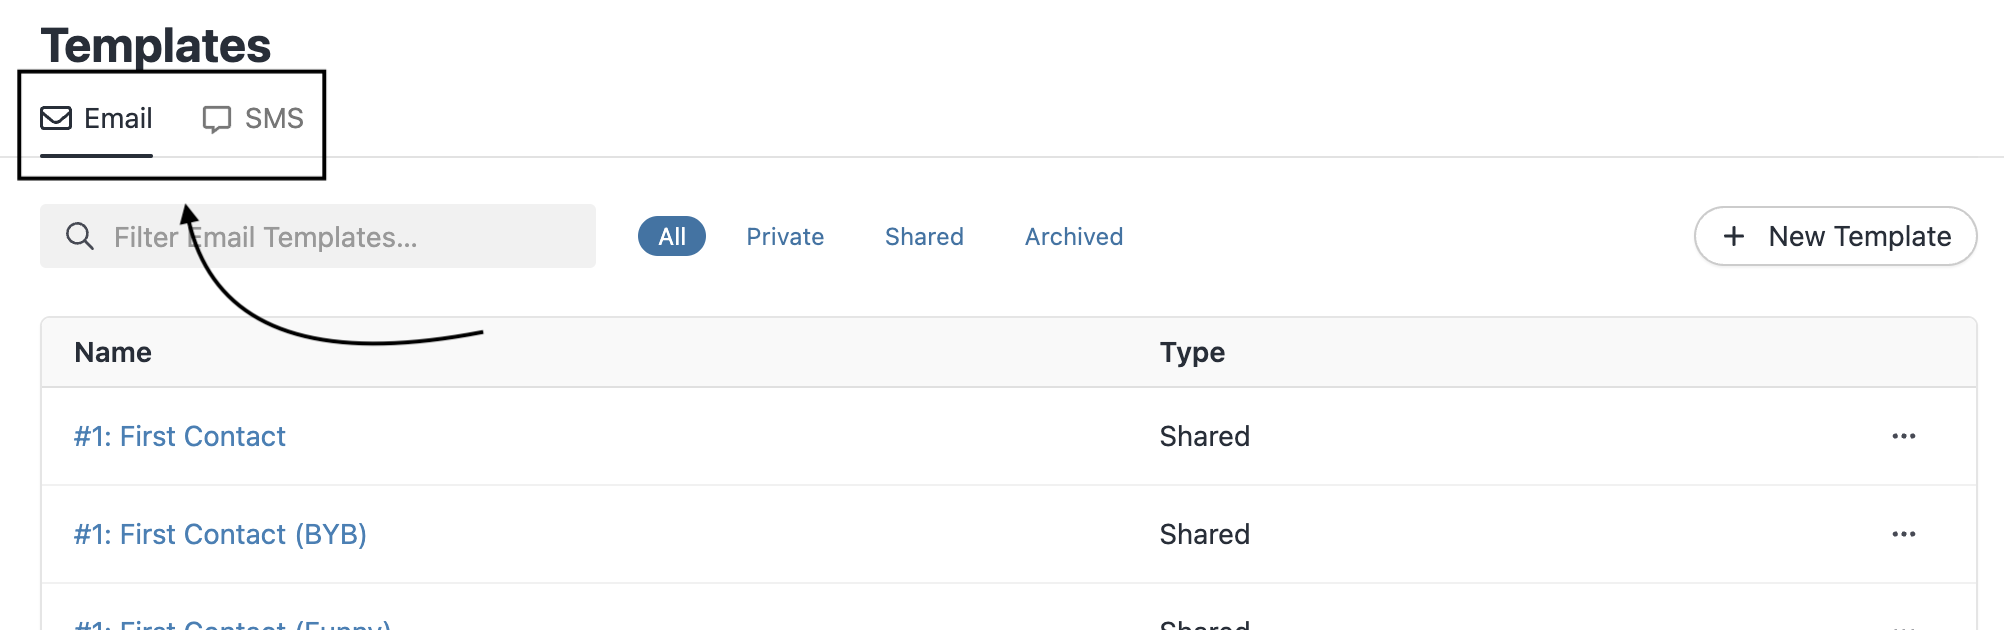Focus the Filter Email Templates search field
Screen dimensions: 2004x630
[x=340, y=237]
